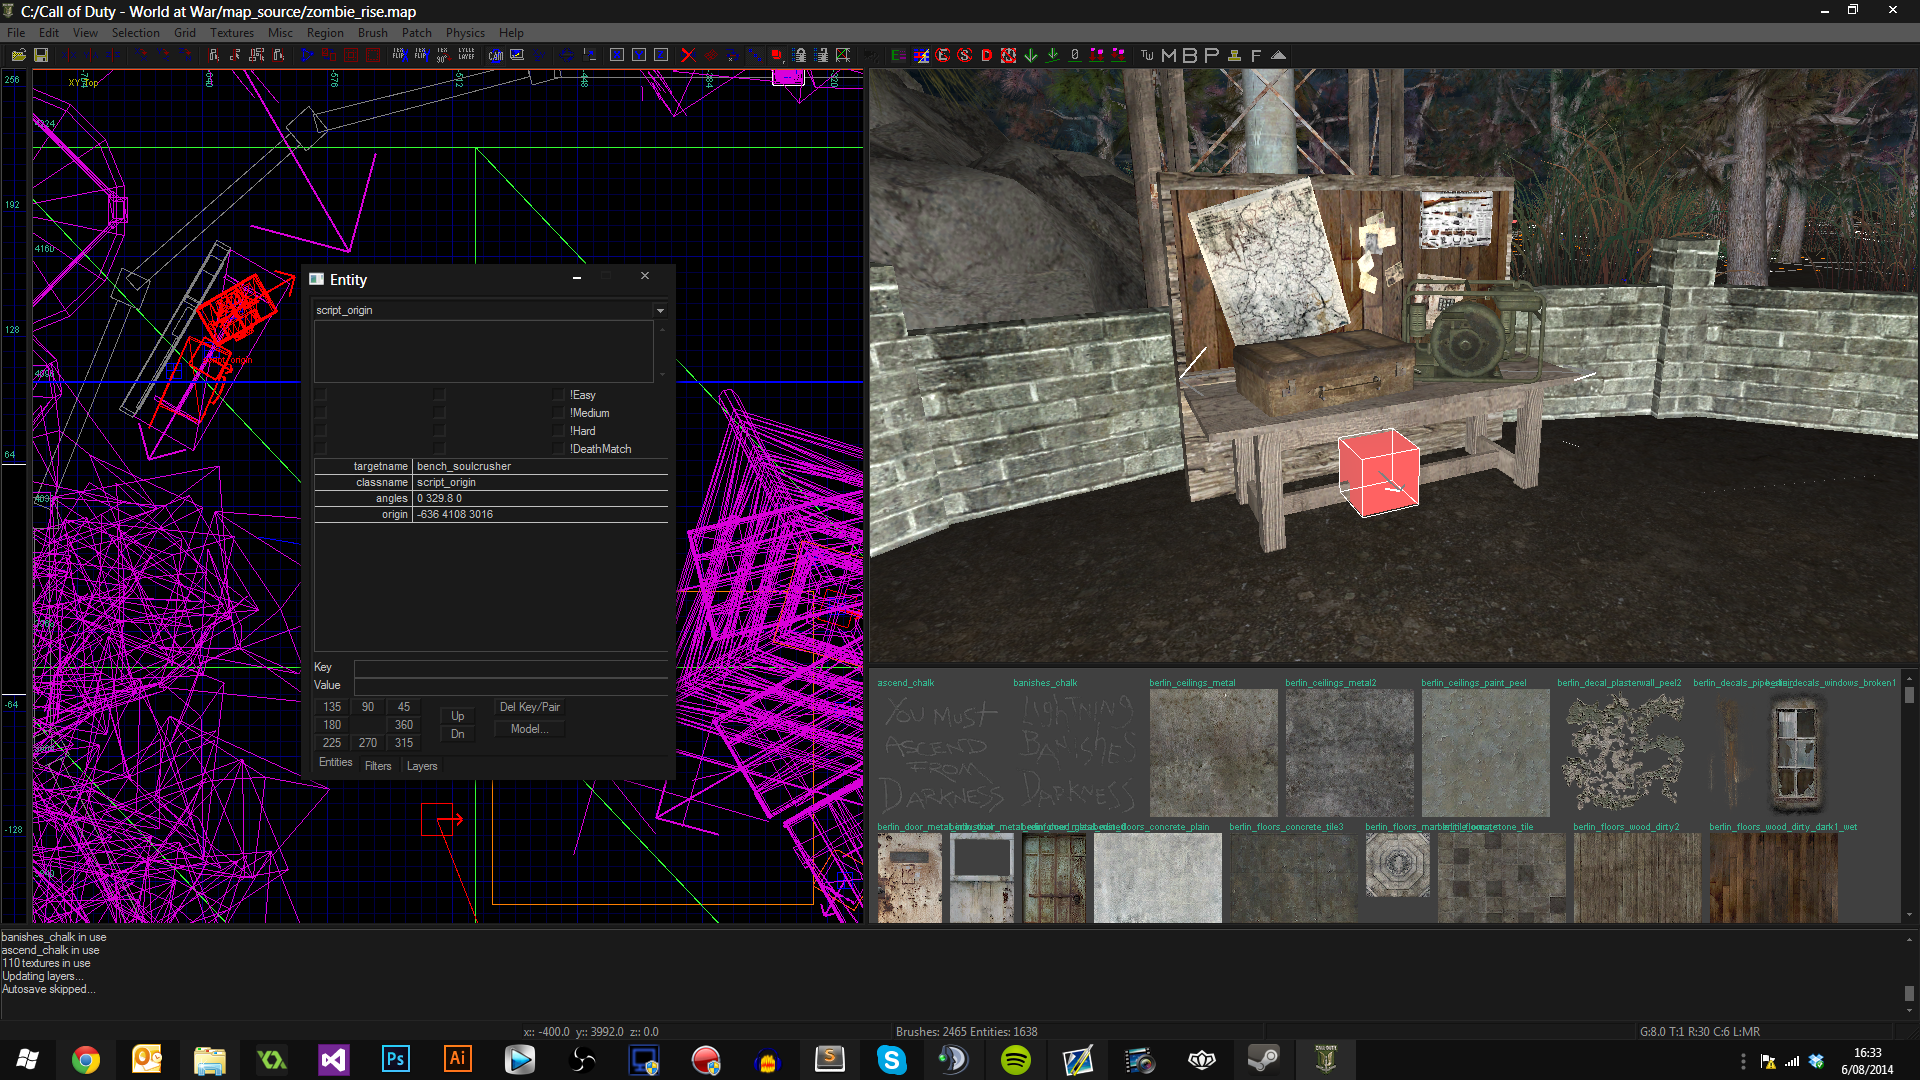
Task: Set angle to 270 with the angle button
Action: tap(368, 743)
